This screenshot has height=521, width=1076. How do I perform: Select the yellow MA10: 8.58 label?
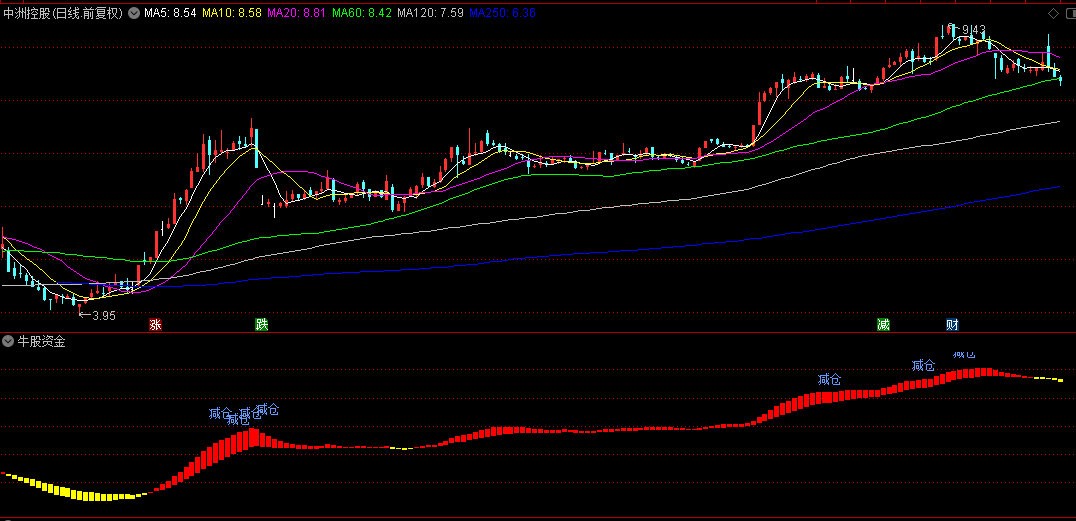tap(232, 13)
